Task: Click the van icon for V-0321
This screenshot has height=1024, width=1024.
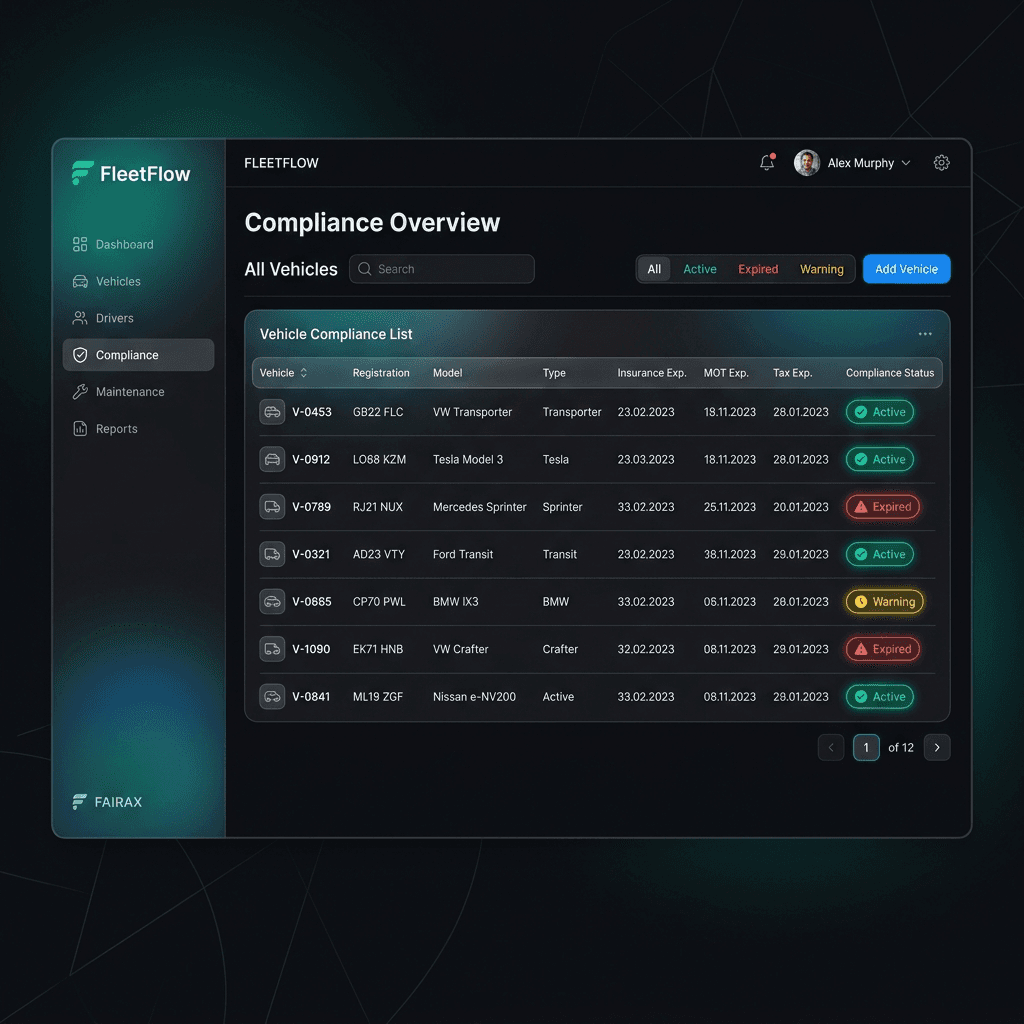Action: tap(272, 554)
